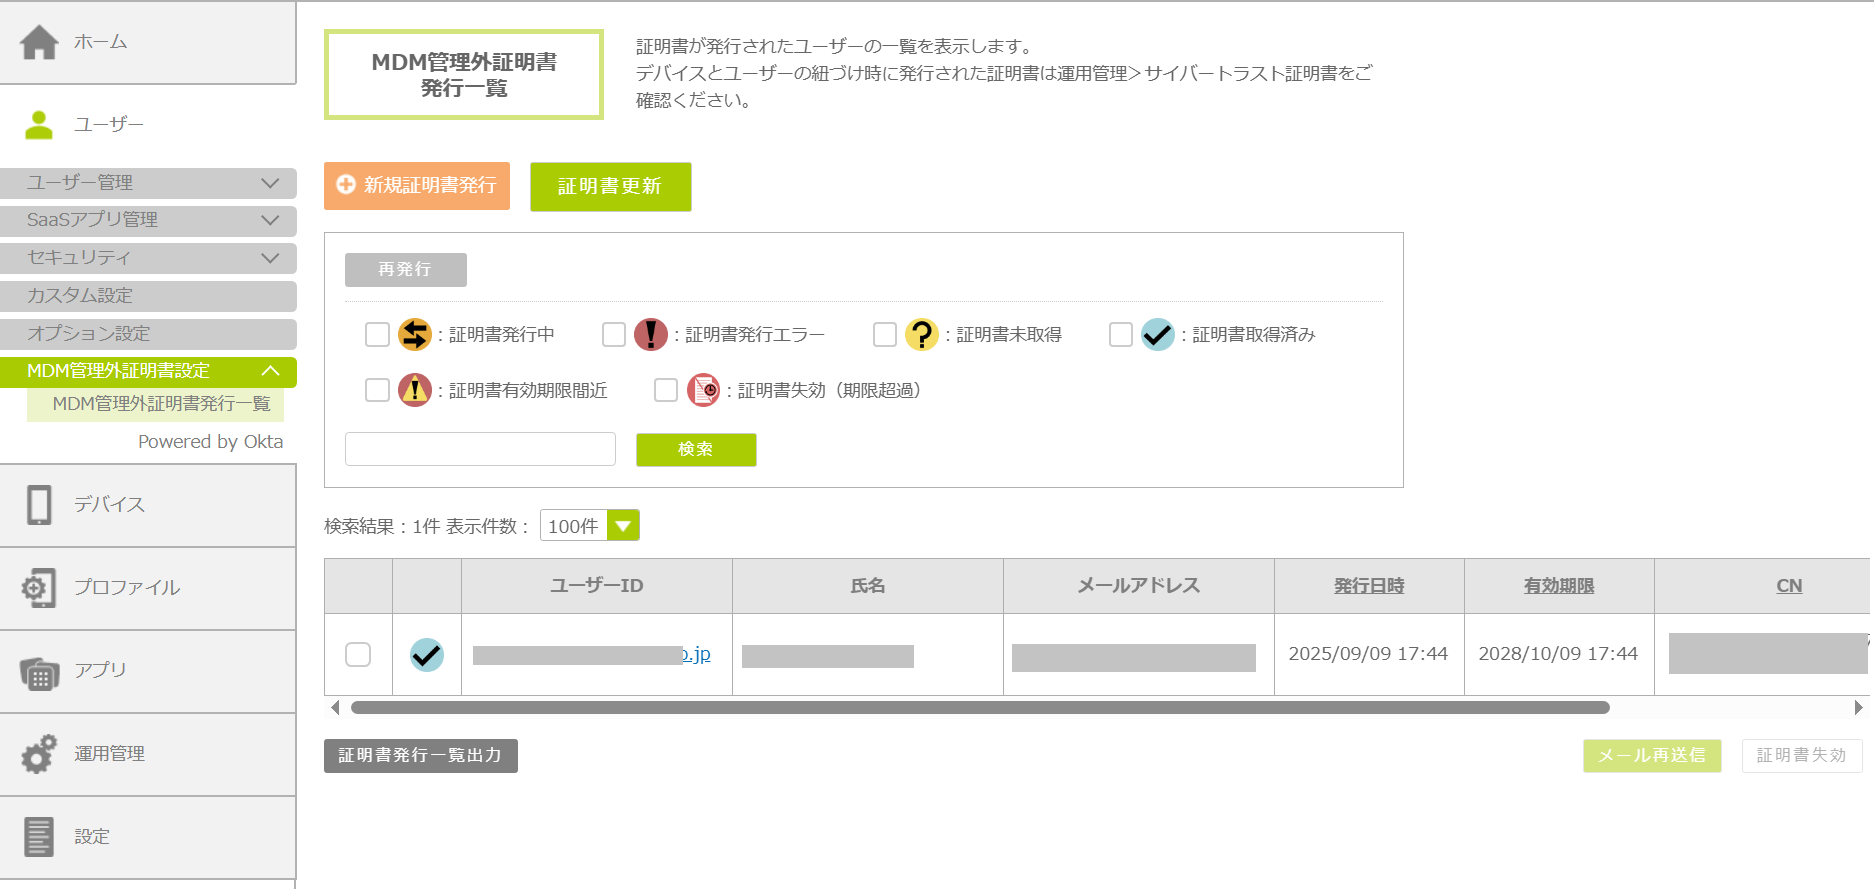Viewport: 1874px width, 889px height.
Task: Check the 証明書発行エラー filter checkbox
Action: click(614, 334)
